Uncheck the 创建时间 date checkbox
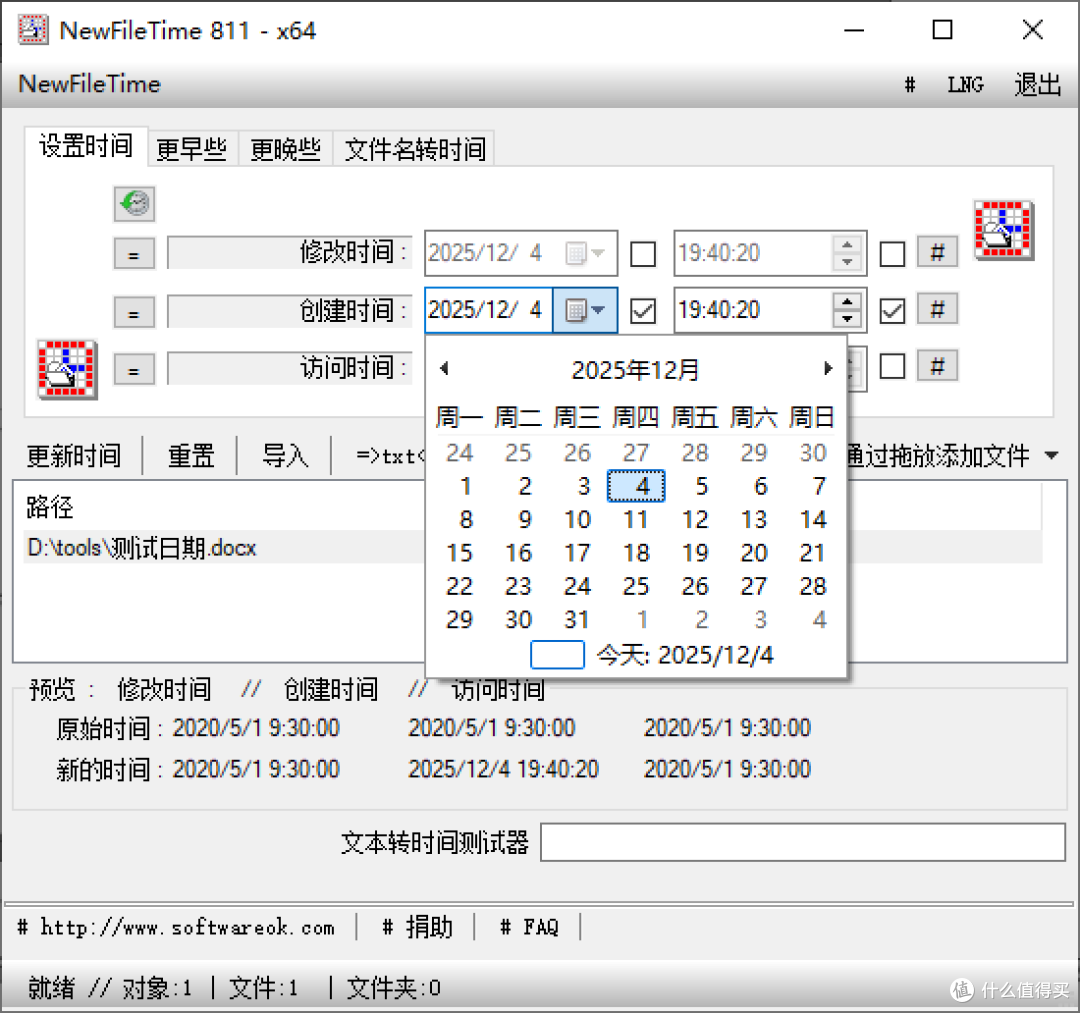 click(x=643, y=311)
